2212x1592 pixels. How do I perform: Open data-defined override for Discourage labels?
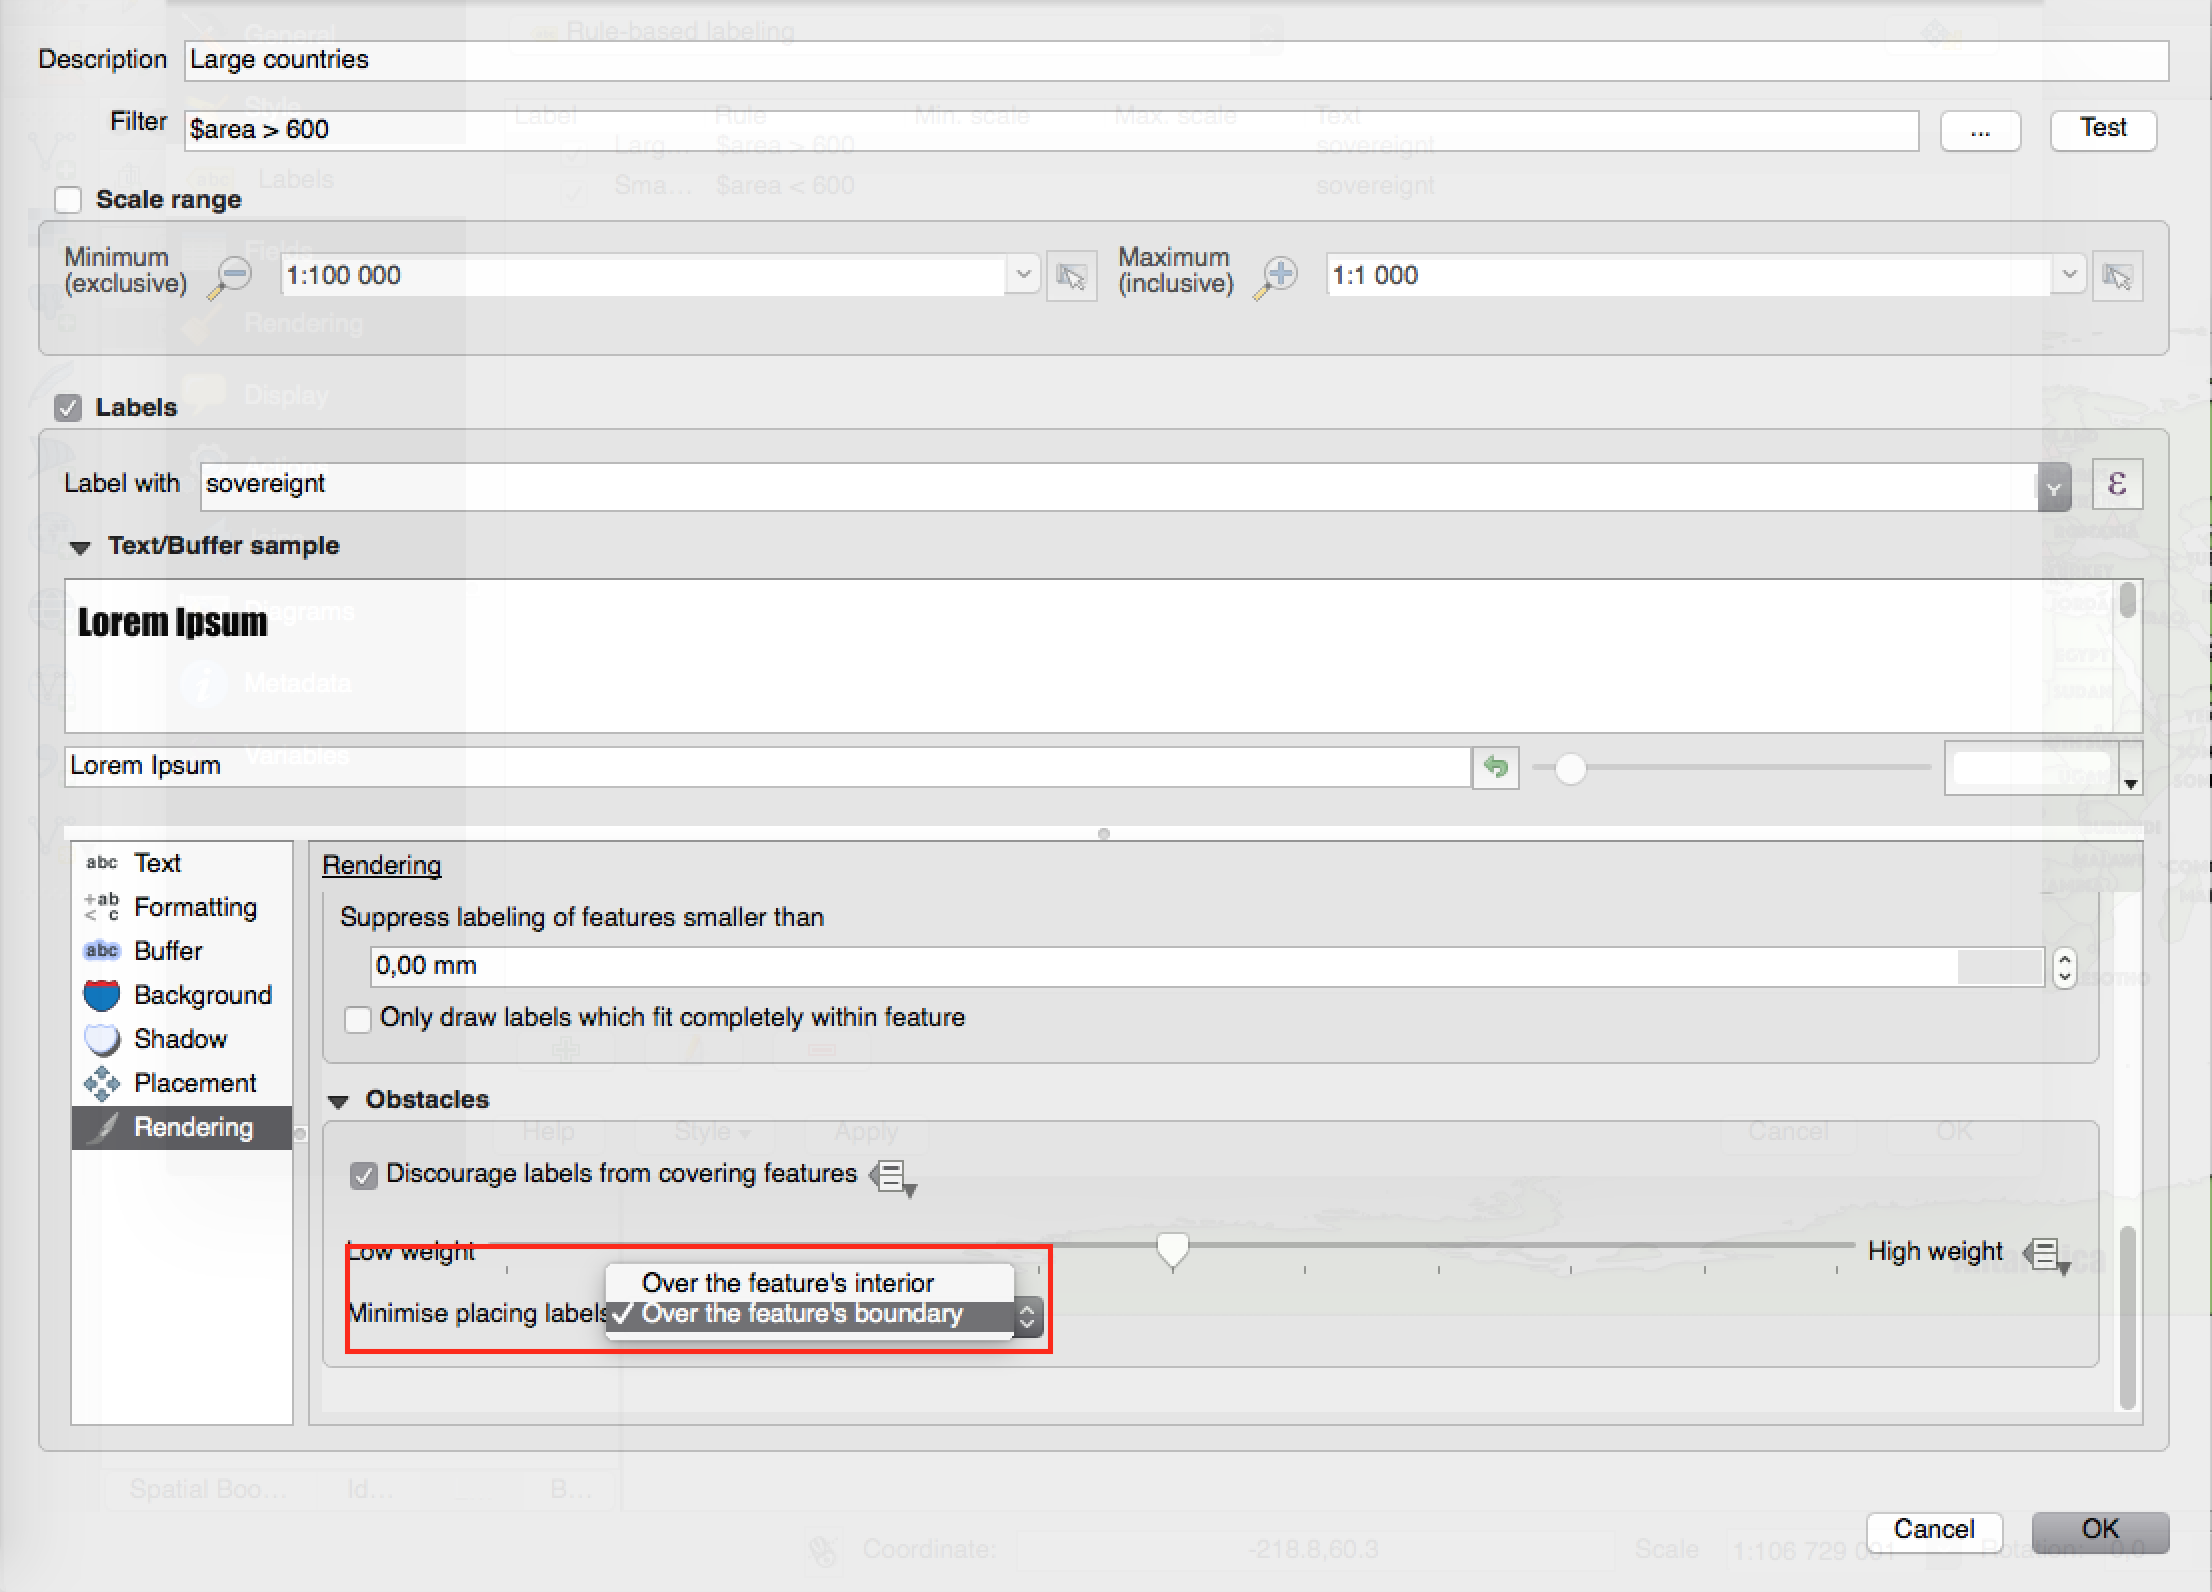892,1176
